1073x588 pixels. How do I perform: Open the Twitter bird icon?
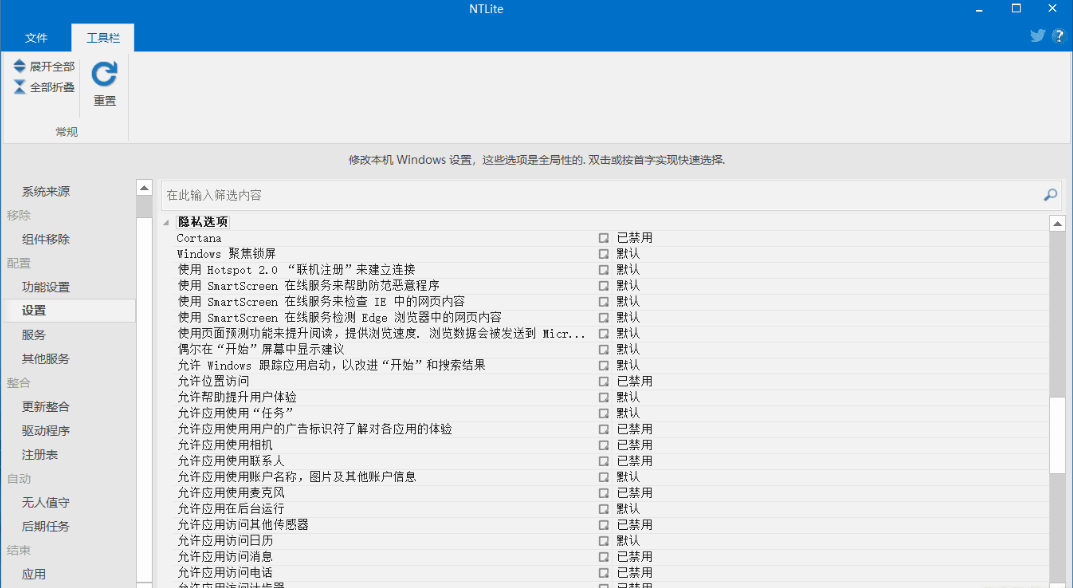pyautogui.click(x=1037, y=36)
